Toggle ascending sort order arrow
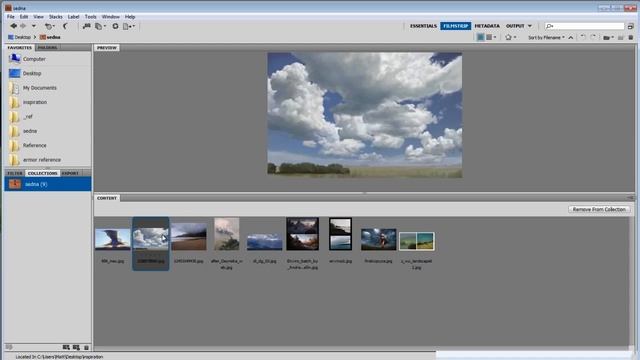Screen dimensions: 640x360 coord(571,37)
